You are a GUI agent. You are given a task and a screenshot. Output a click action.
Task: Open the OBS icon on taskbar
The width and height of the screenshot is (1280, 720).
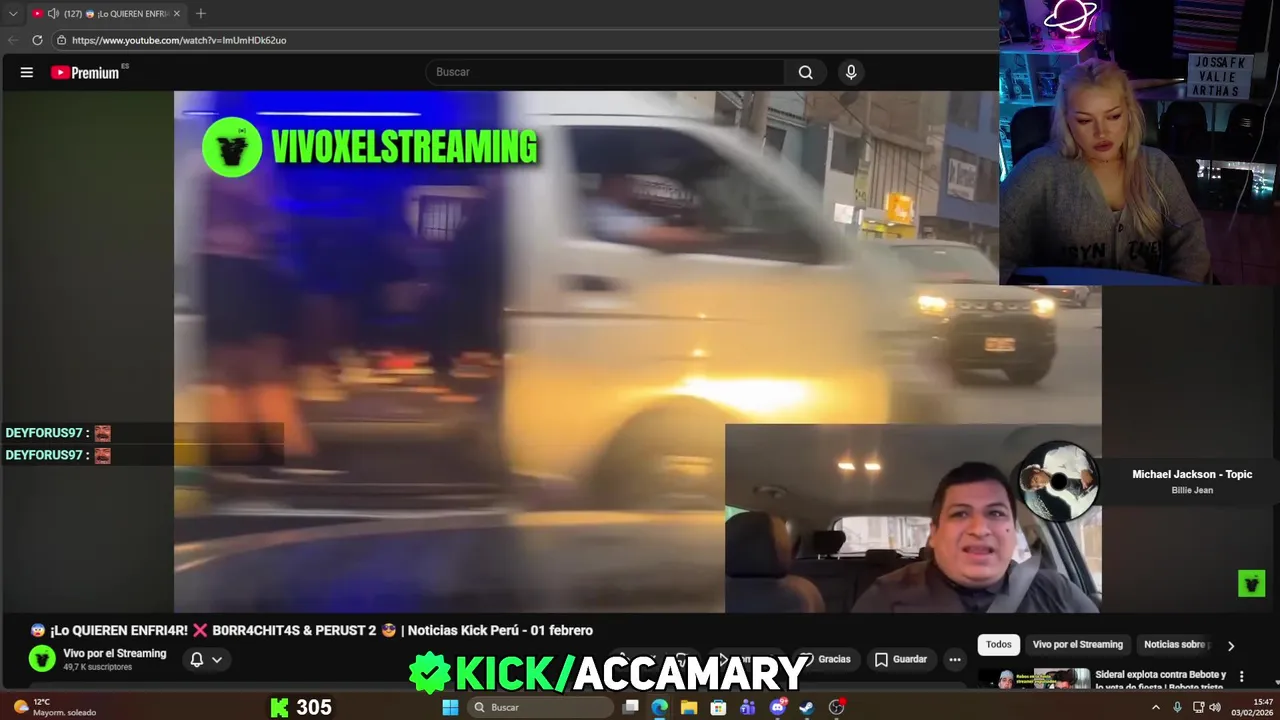tap(837, 707)
